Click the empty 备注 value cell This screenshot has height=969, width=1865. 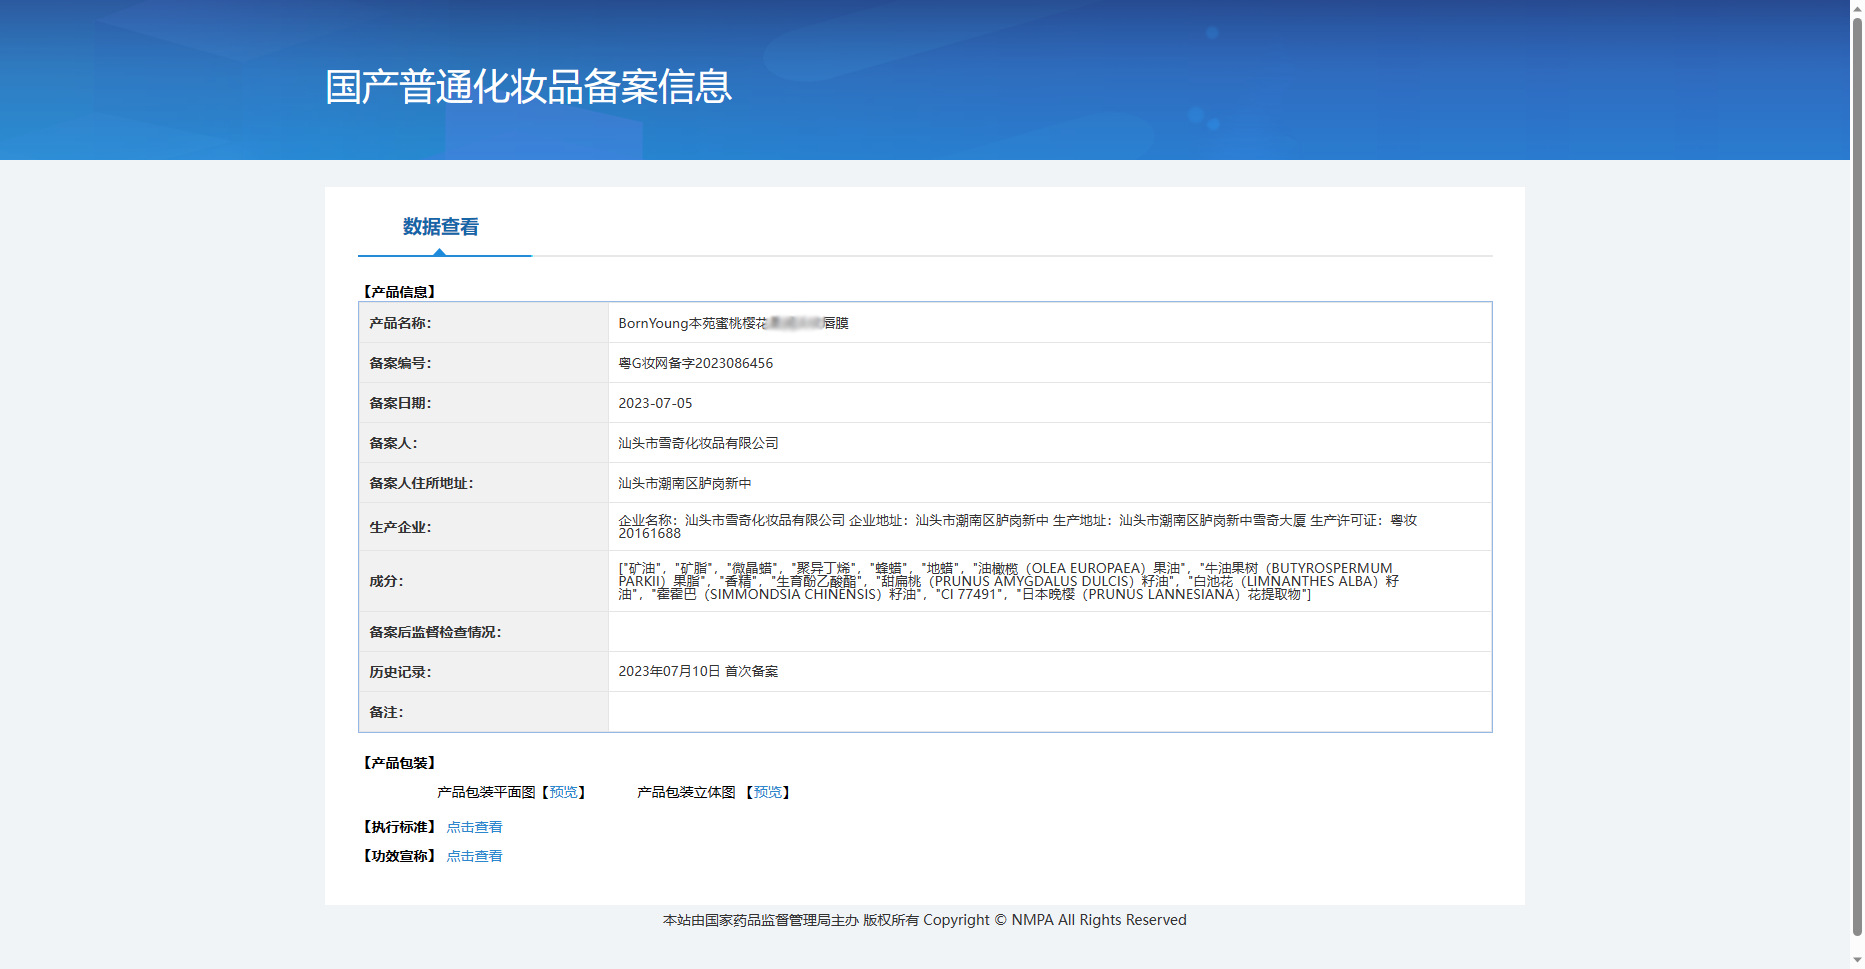1049,712
